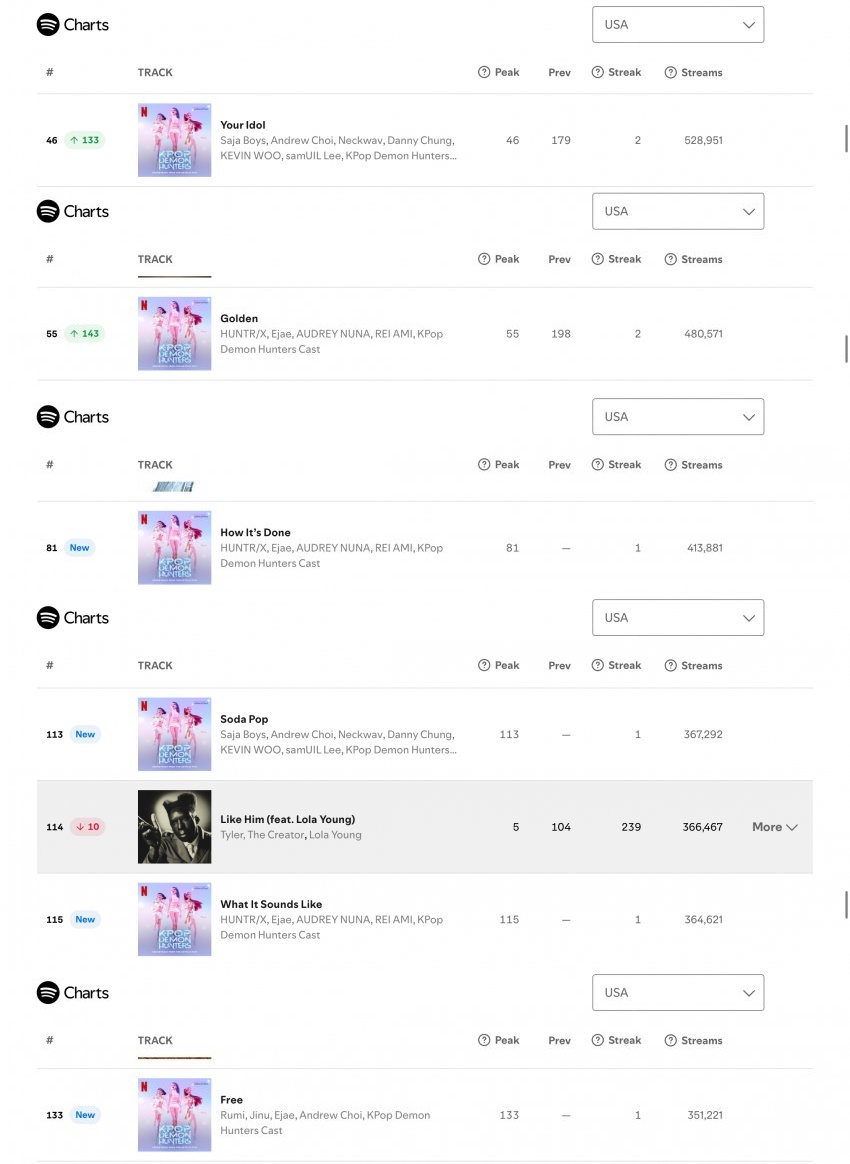850x1164 pixels.
Task: Open USA country dropdown above Your Idol section
Action: click(678, 25)
